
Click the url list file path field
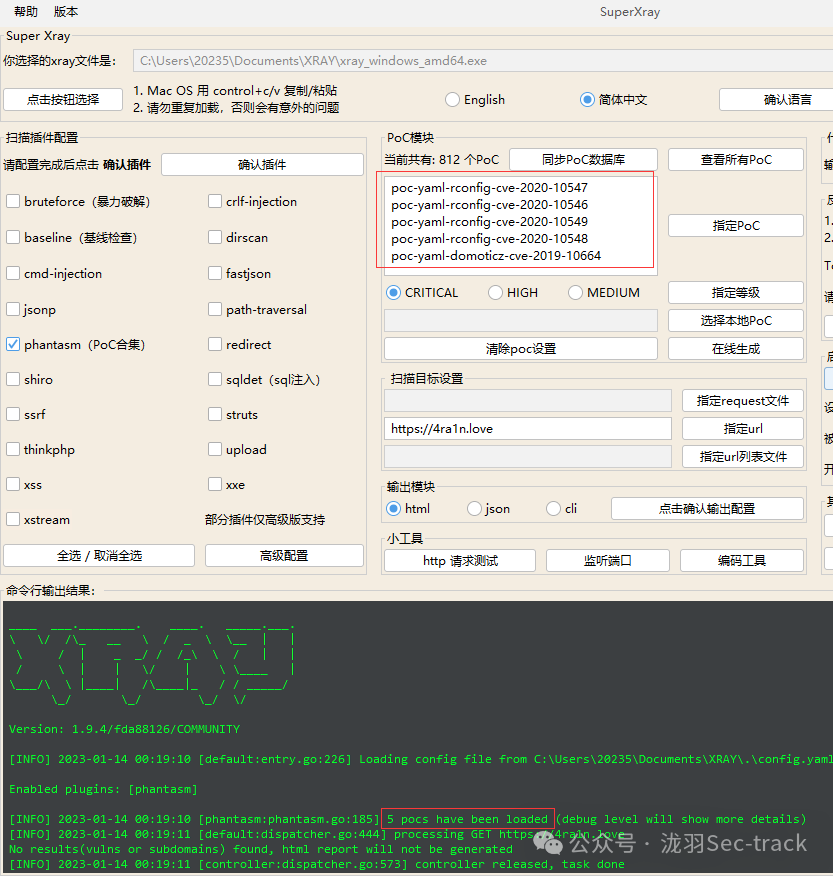pos(528,456)
